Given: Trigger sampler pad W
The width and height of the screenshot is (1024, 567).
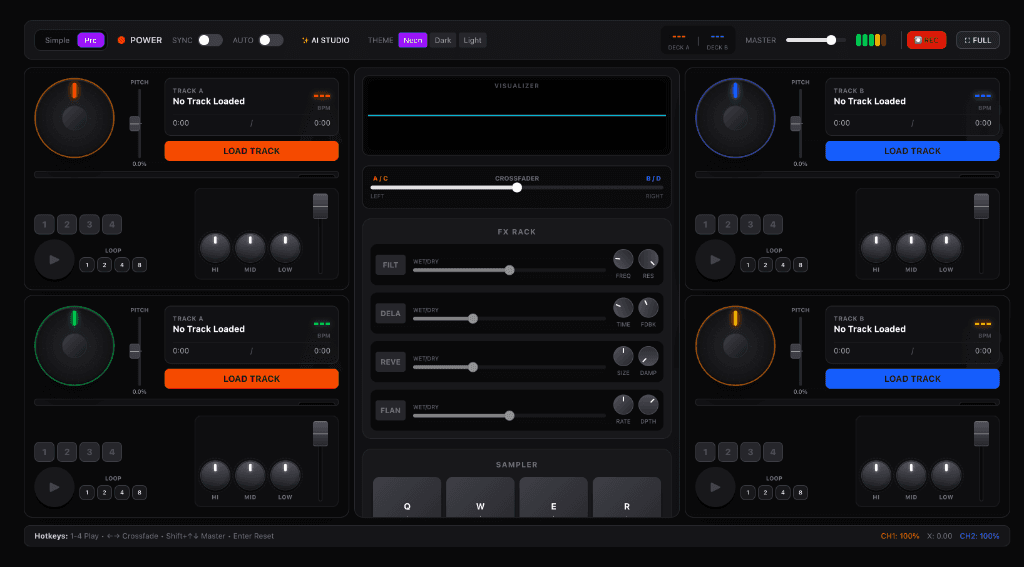Looking at the screenshot, I should click(x=480, y=498).
